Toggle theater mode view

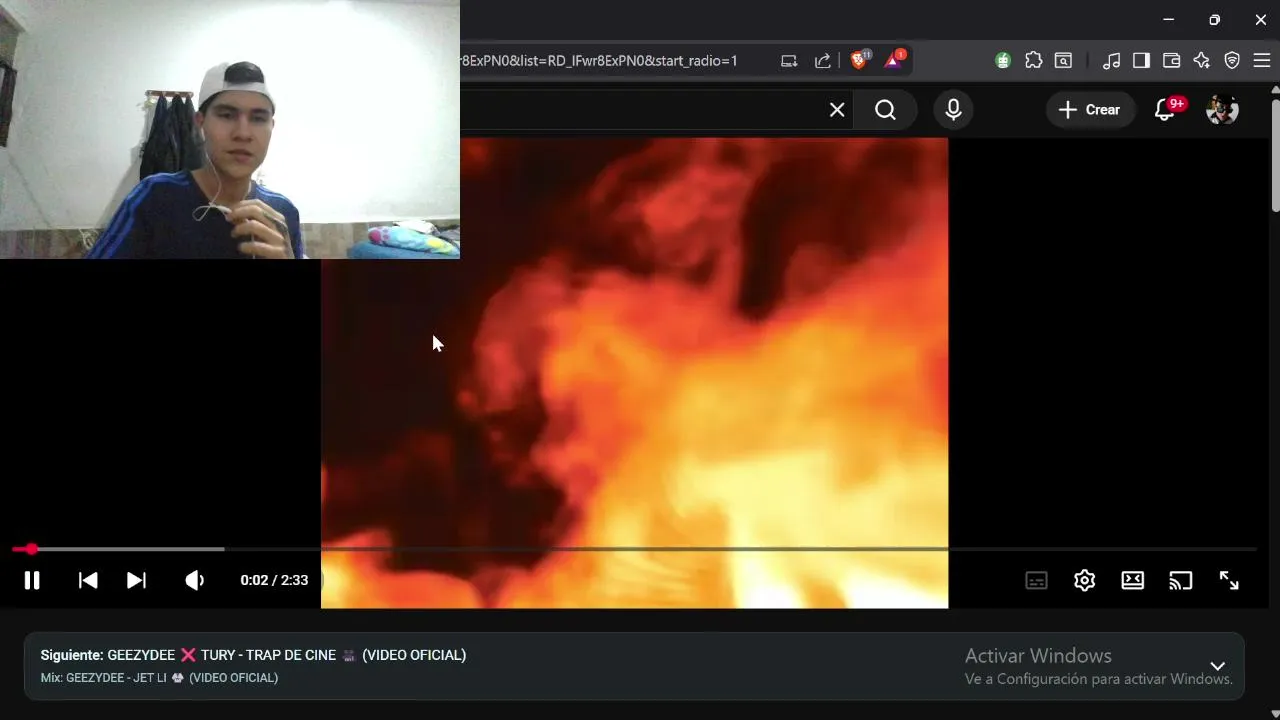pos(1133,580)
